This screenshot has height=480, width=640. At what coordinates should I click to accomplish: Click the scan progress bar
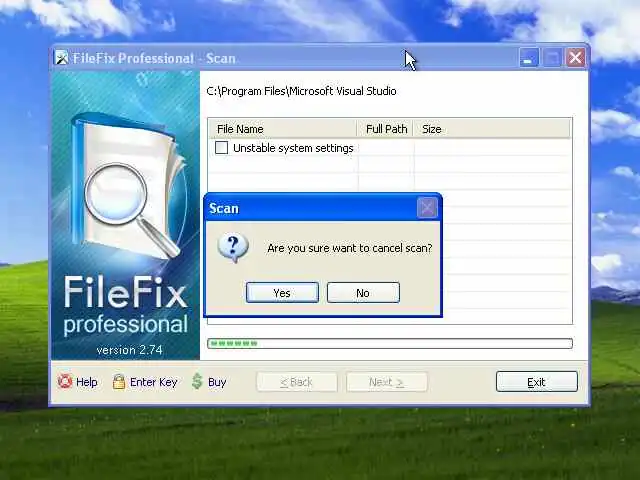pyautogui.click(x=390, y=343)
